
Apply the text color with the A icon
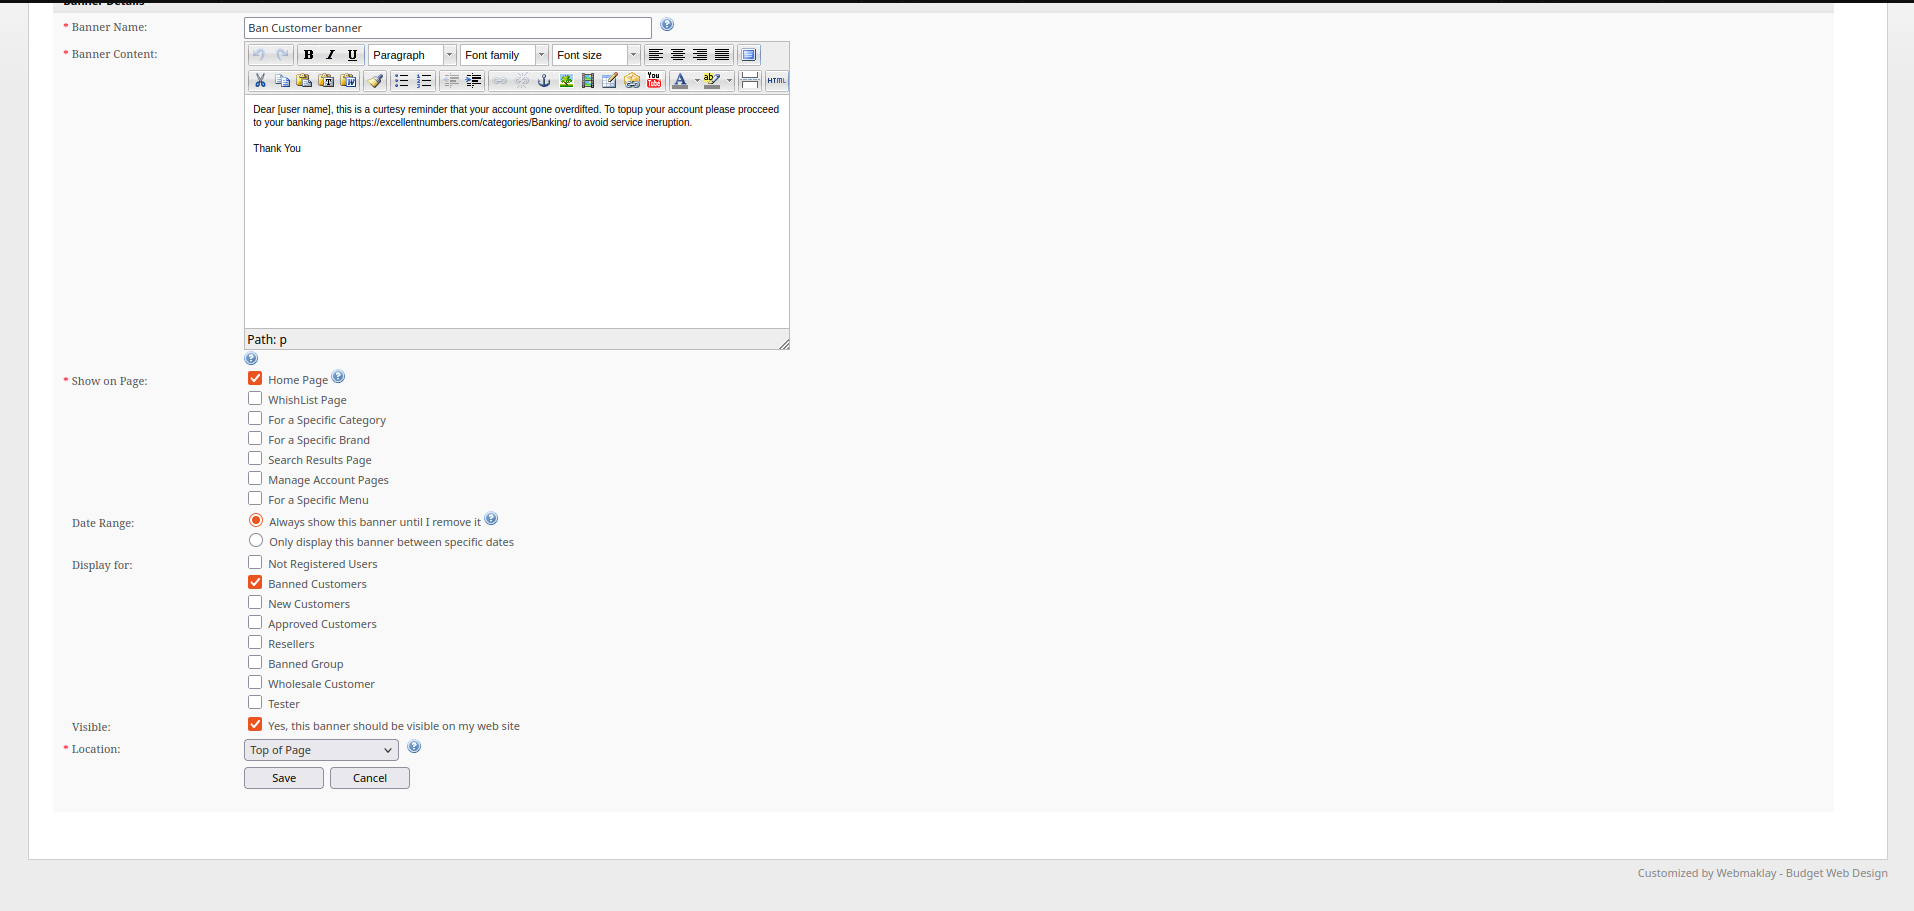click(x=680, y=81)
